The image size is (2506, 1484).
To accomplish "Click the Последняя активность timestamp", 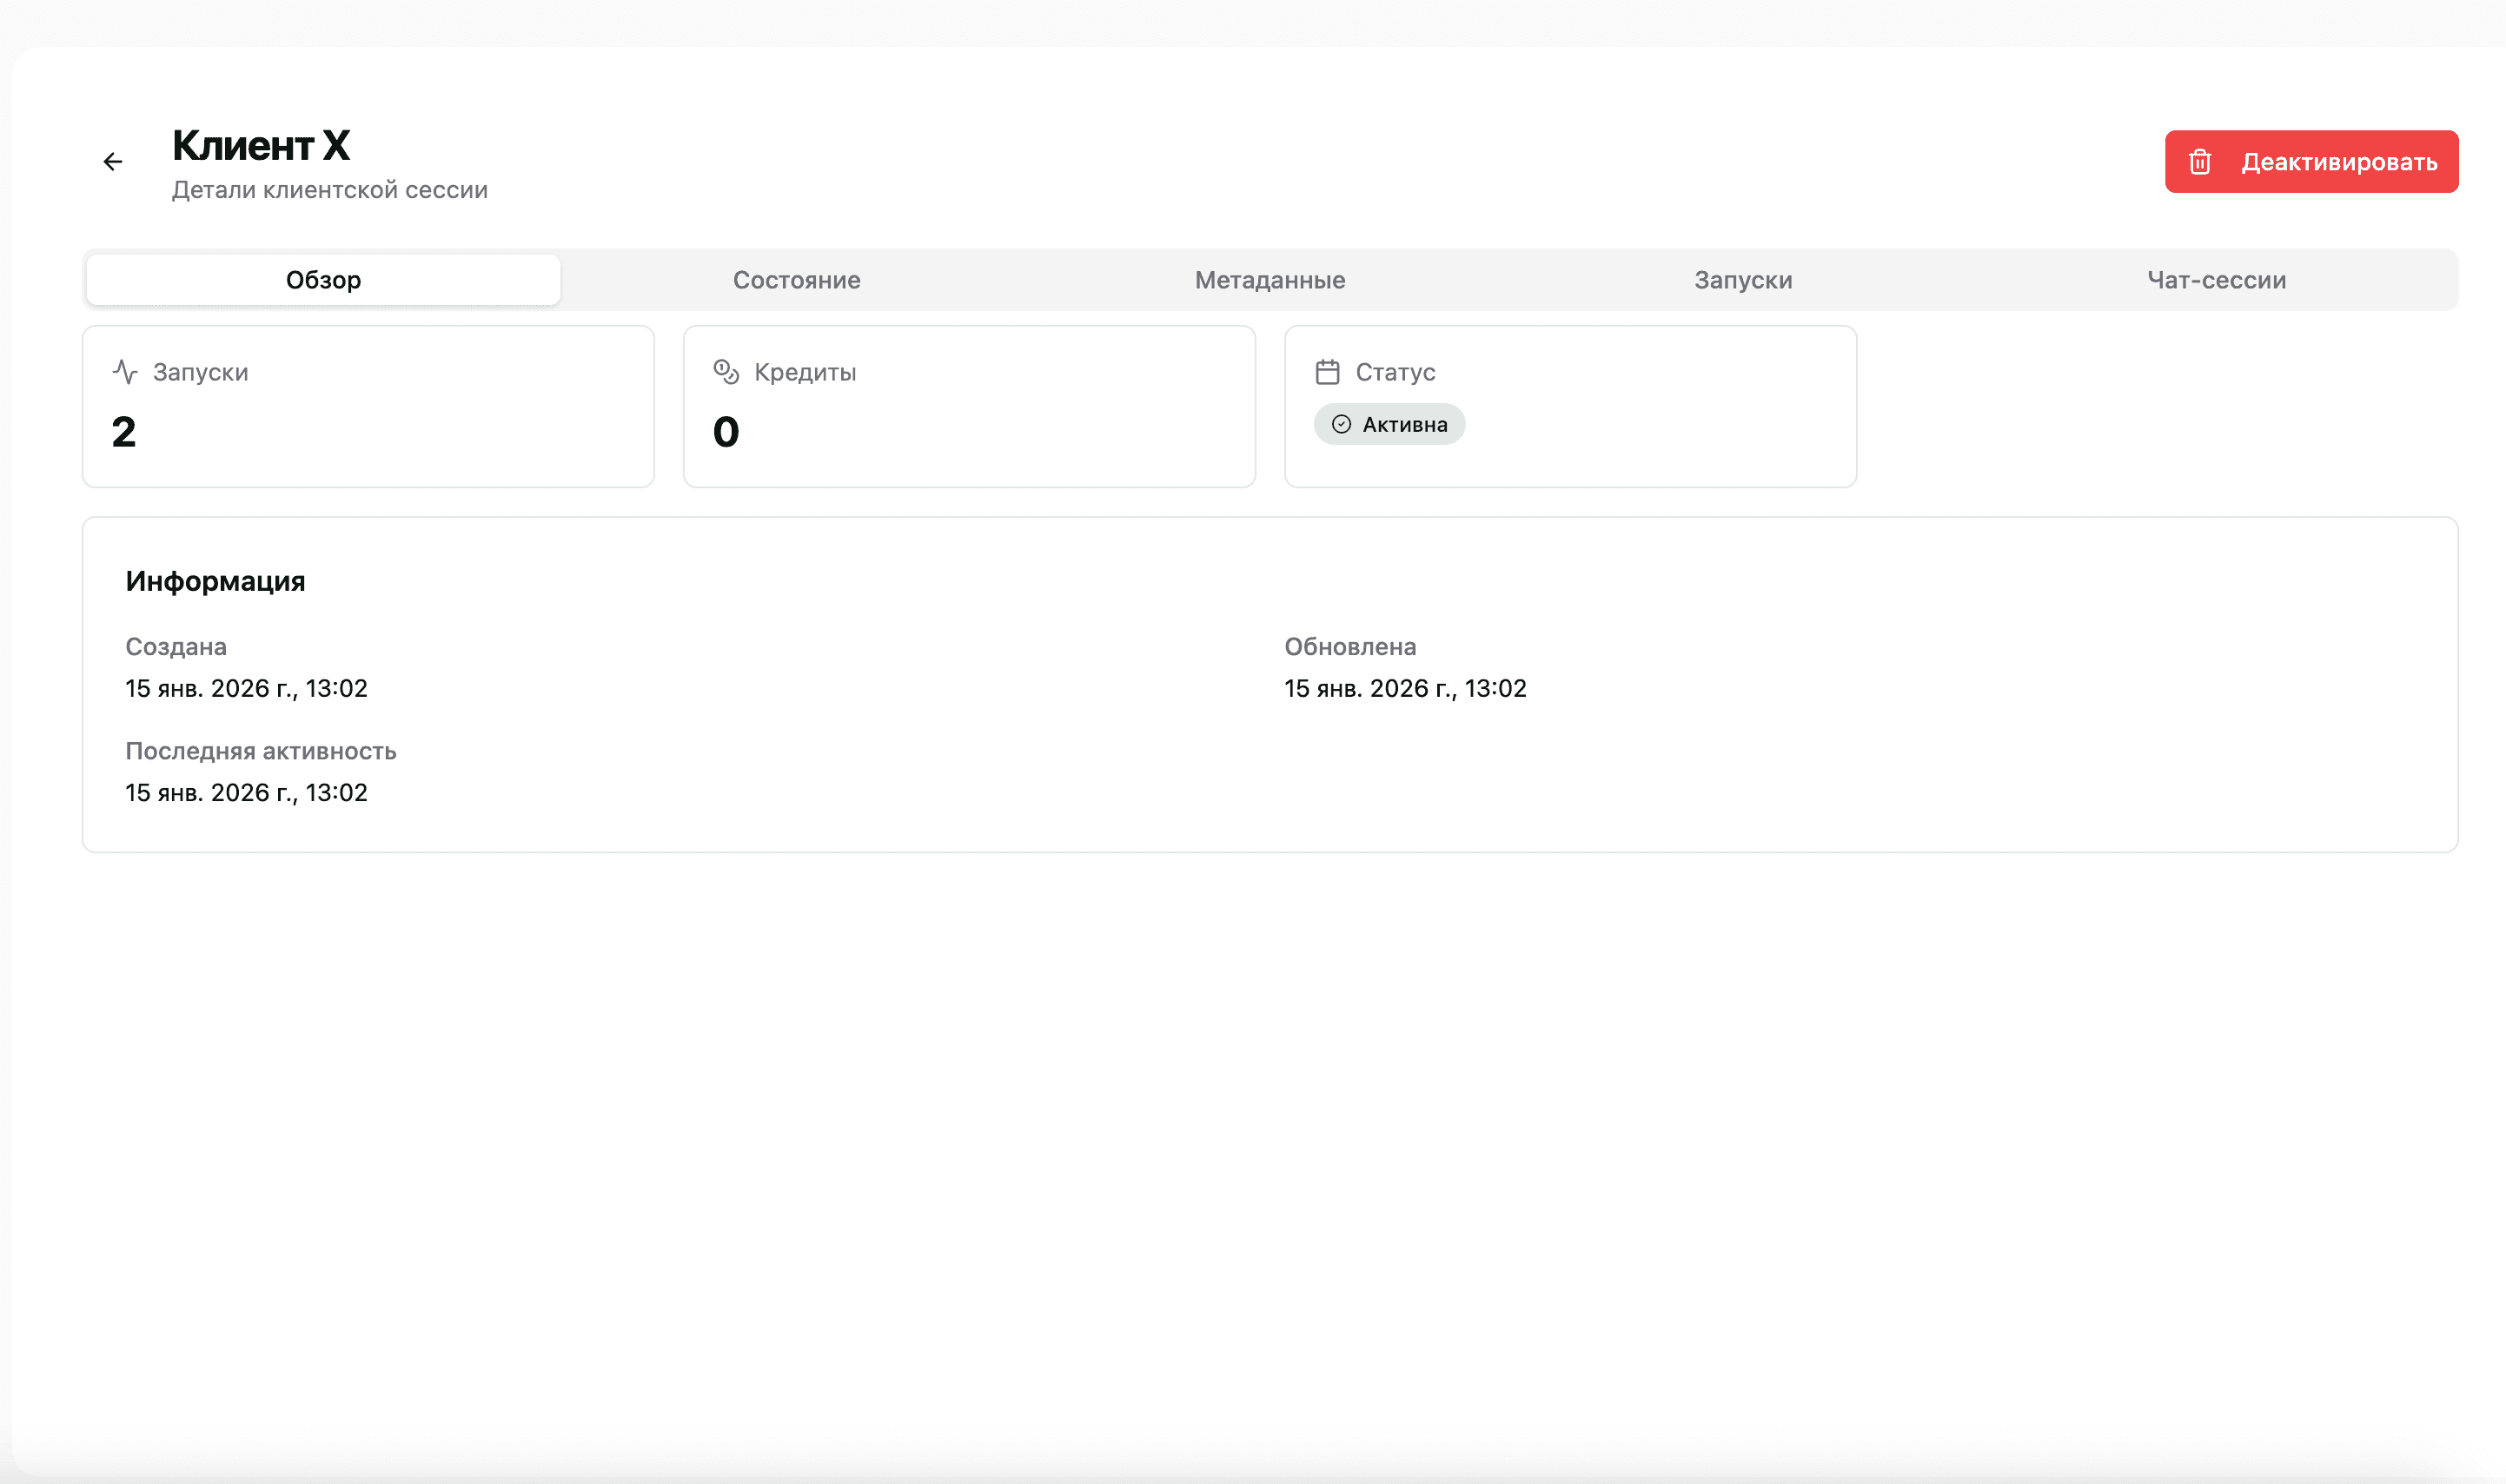I will tap(246, 792).
